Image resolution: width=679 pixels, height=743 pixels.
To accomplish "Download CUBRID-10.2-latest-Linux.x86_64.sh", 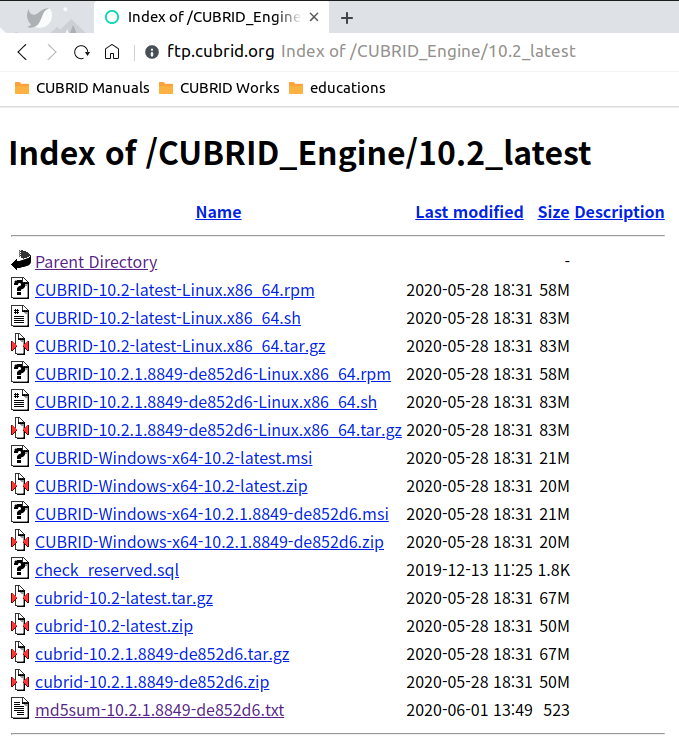I will 168,318.
